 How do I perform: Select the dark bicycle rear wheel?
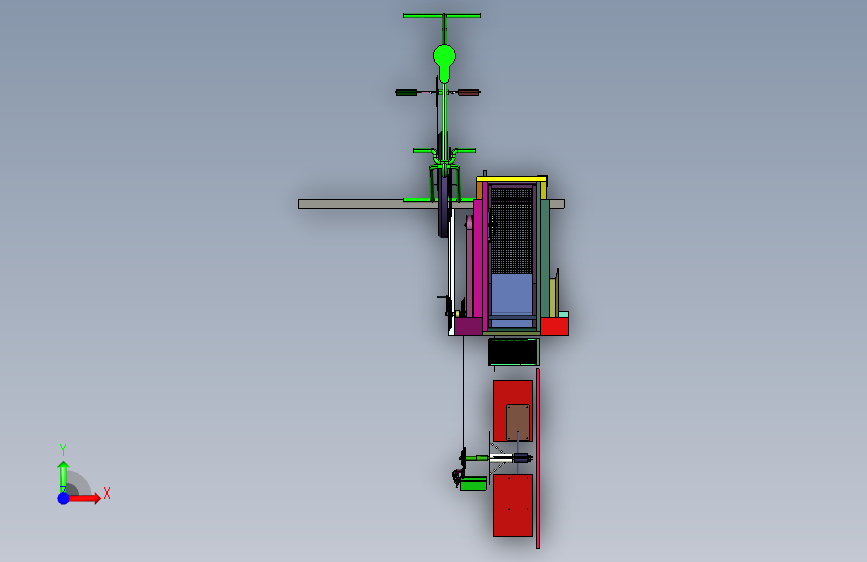click(x=443, y=202)
